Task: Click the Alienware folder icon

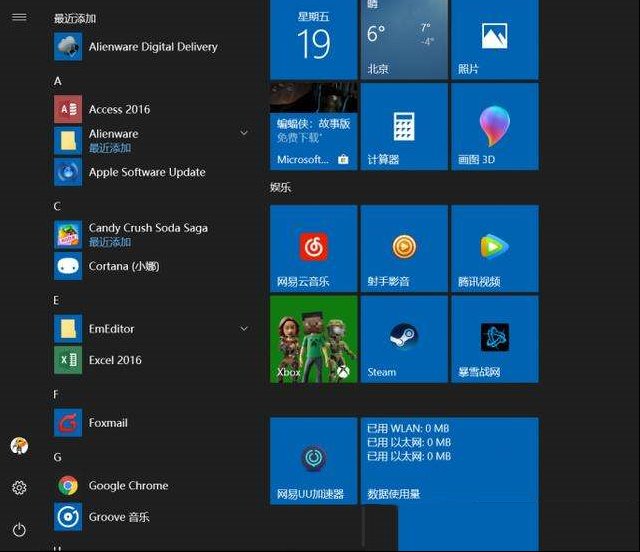Action: pyautogui.click(x=68, y=141)
